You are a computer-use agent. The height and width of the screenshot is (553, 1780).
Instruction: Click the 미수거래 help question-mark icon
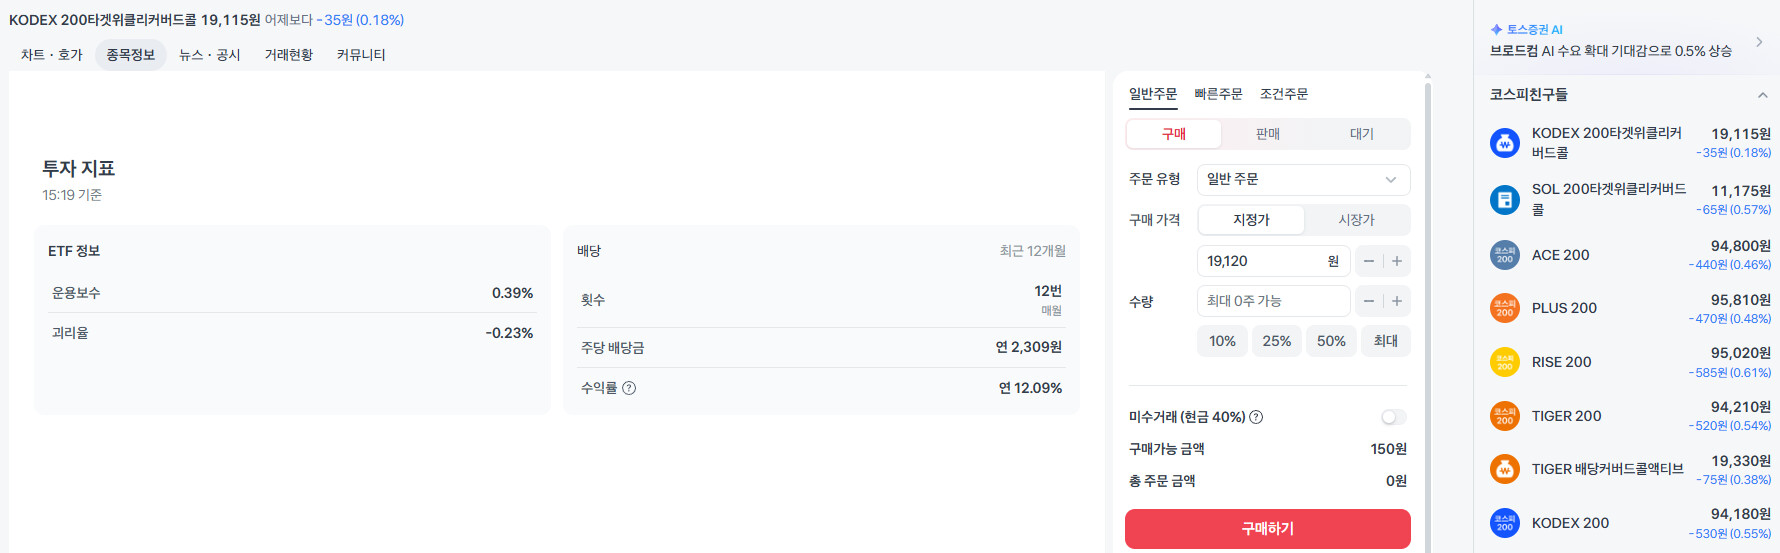[x=1256, y=417]
